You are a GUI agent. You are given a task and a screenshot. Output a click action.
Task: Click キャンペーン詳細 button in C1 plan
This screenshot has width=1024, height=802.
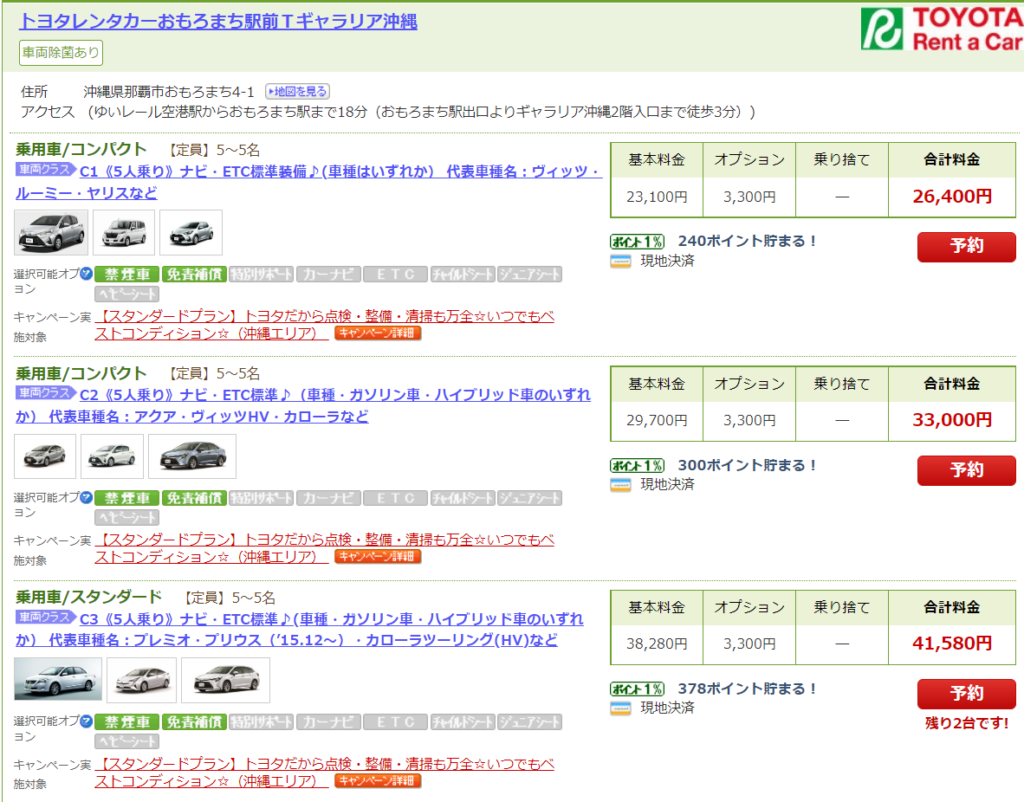tap(377, 333)
